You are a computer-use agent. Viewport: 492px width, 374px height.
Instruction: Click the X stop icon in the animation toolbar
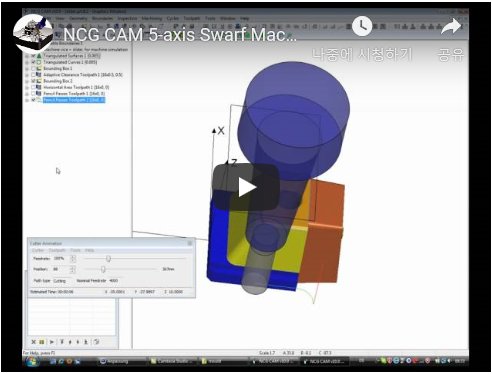[33, 342]
